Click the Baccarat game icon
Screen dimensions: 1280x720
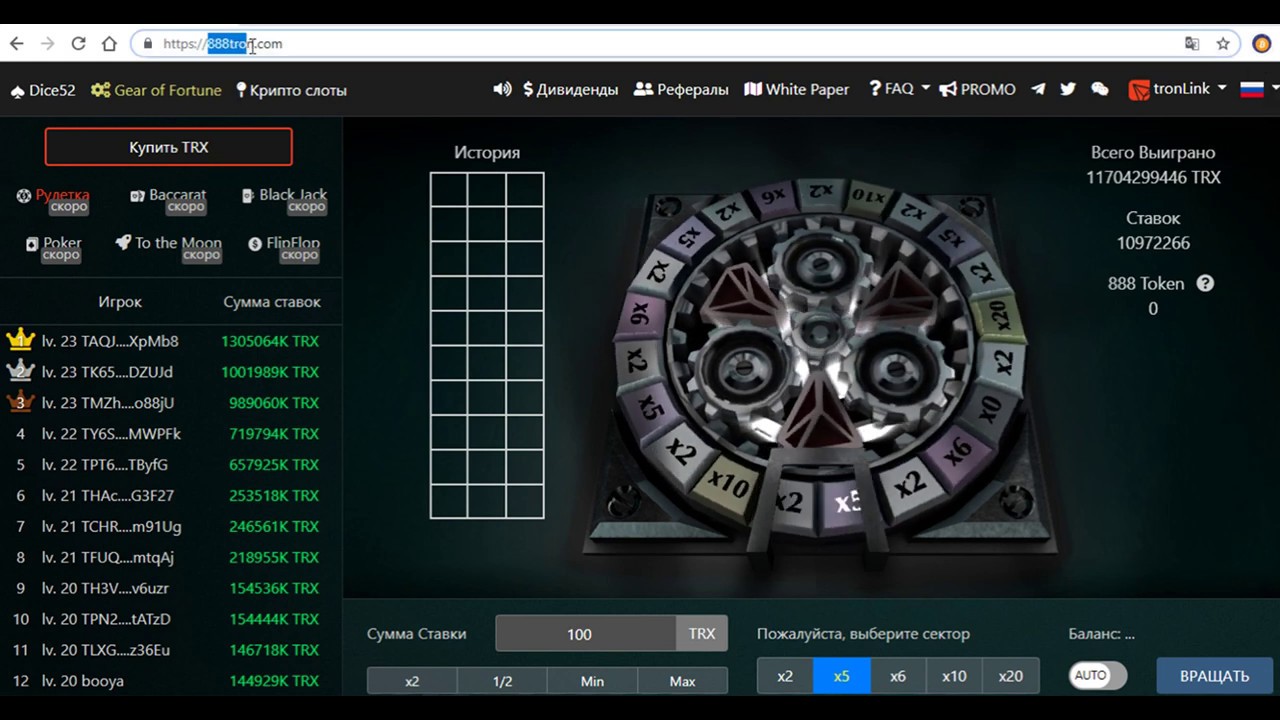138,196
